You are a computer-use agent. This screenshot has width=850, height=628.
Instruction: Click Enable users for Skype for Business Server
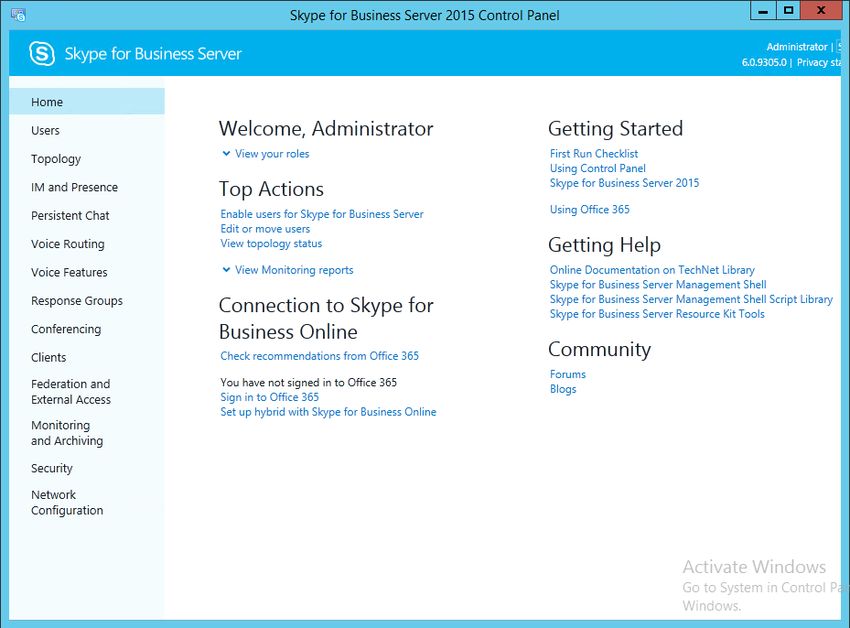(x=322, y=214)
